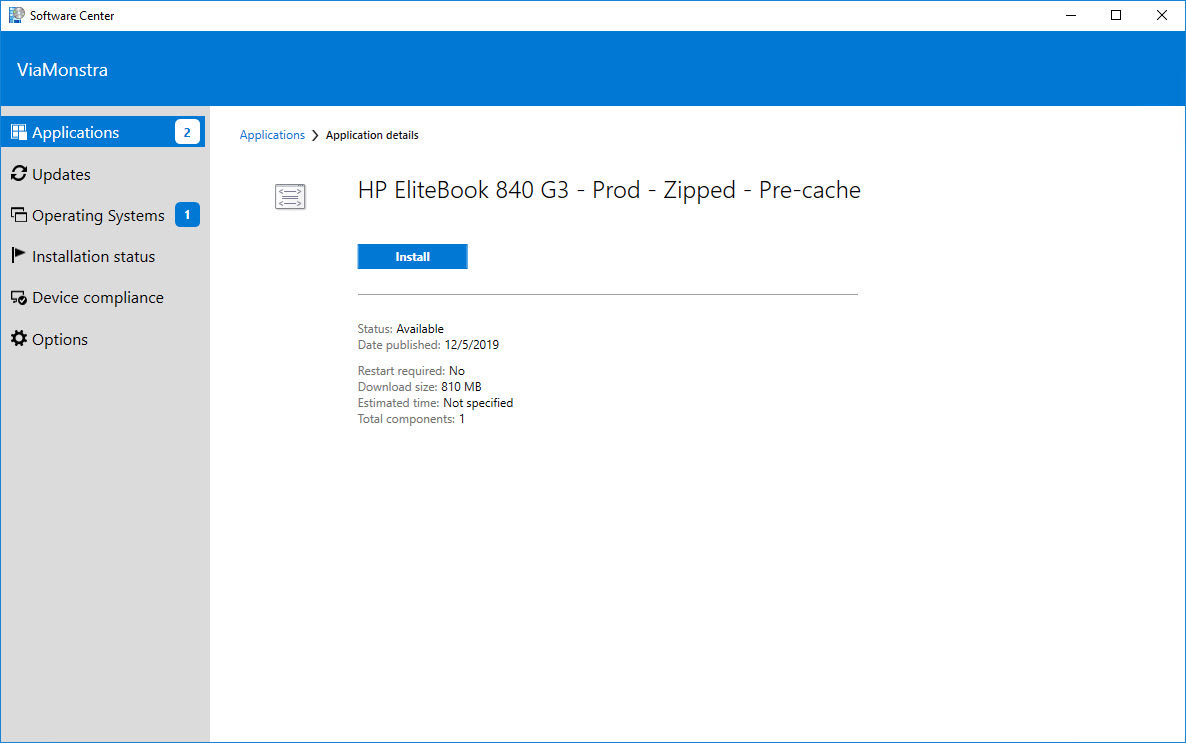Switch to the Device compliance tab label
This screenshot has height=743, width=1186.
97,298
